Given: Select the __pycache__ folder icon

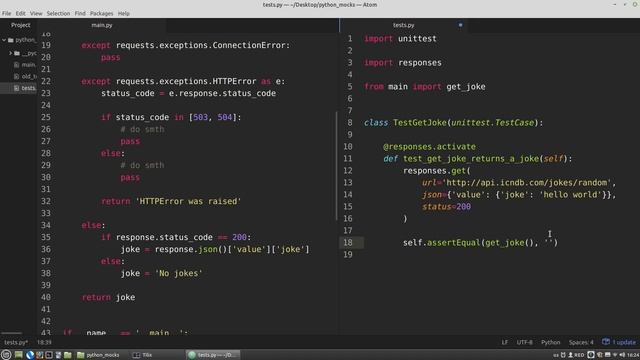Looking at the screenshot, I should coord(17,53).
